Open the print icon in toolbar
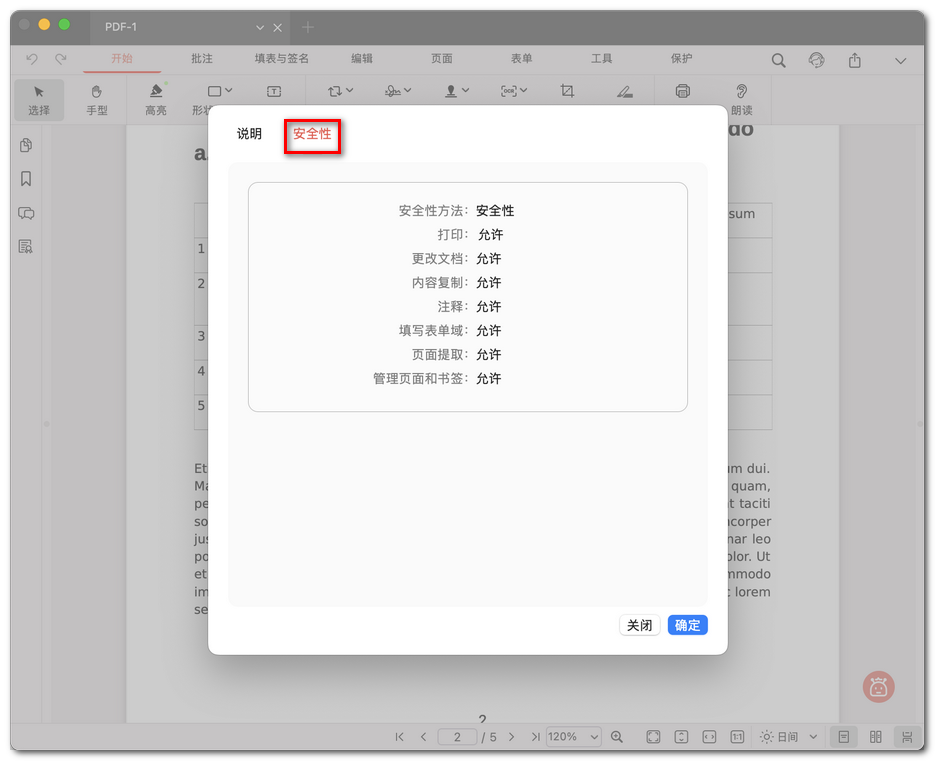 pos(681,90)
